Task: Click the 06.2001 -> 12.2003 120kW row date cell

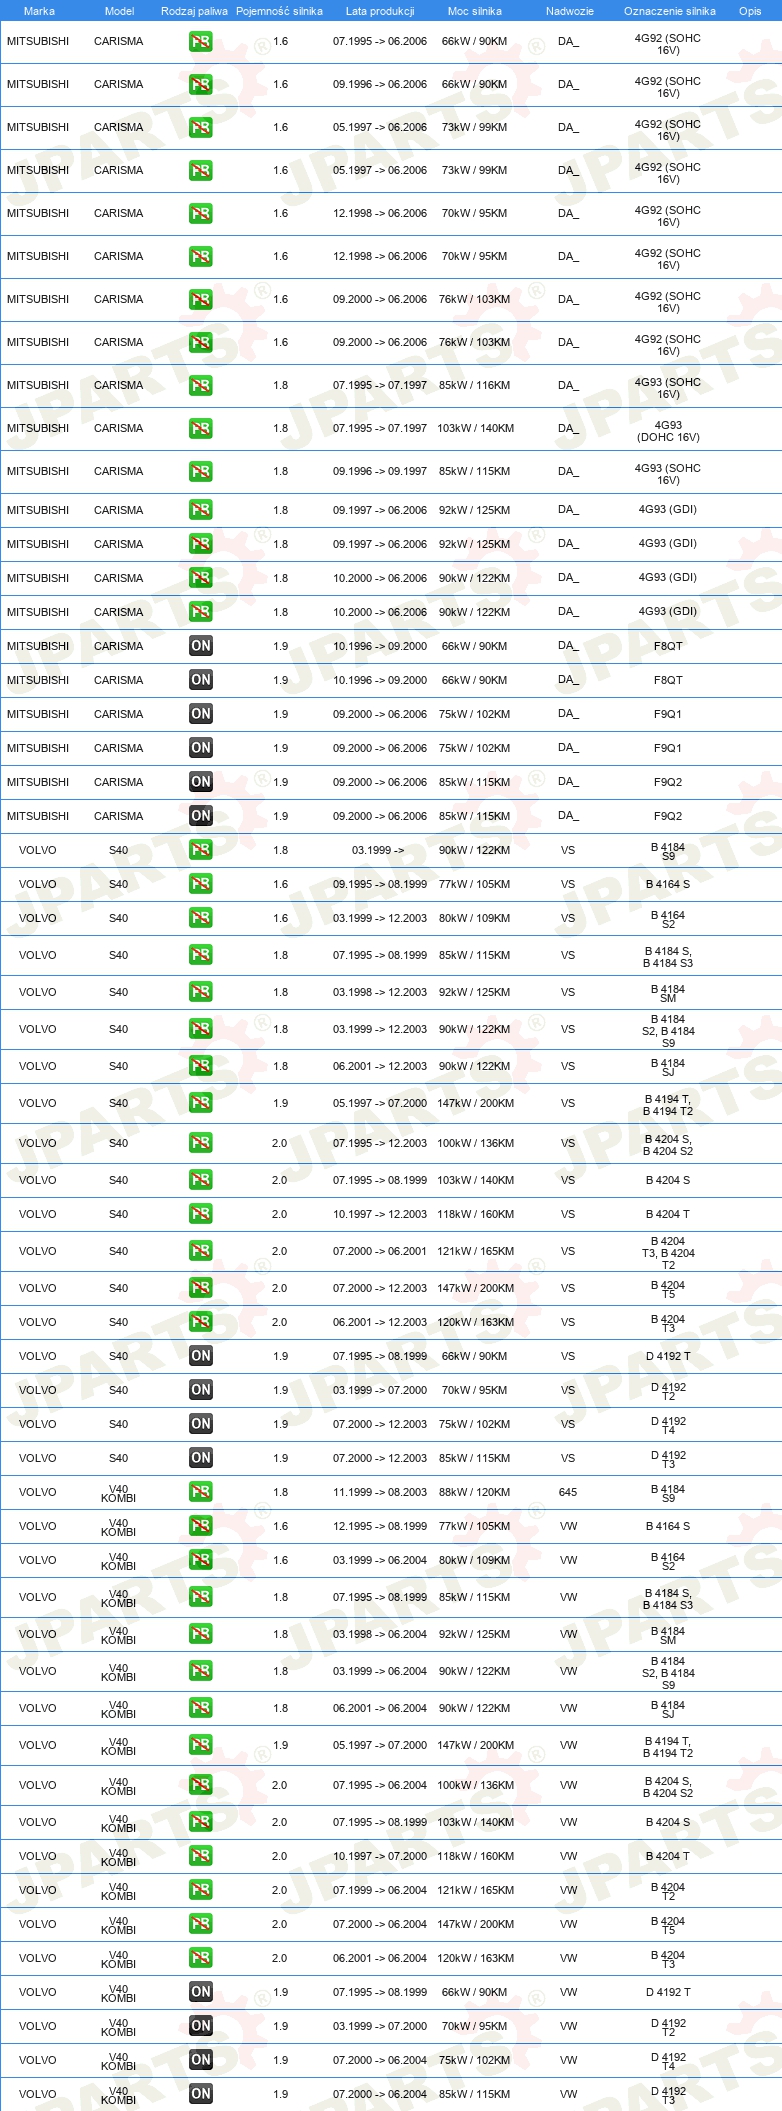Action: coord(380,1322)
